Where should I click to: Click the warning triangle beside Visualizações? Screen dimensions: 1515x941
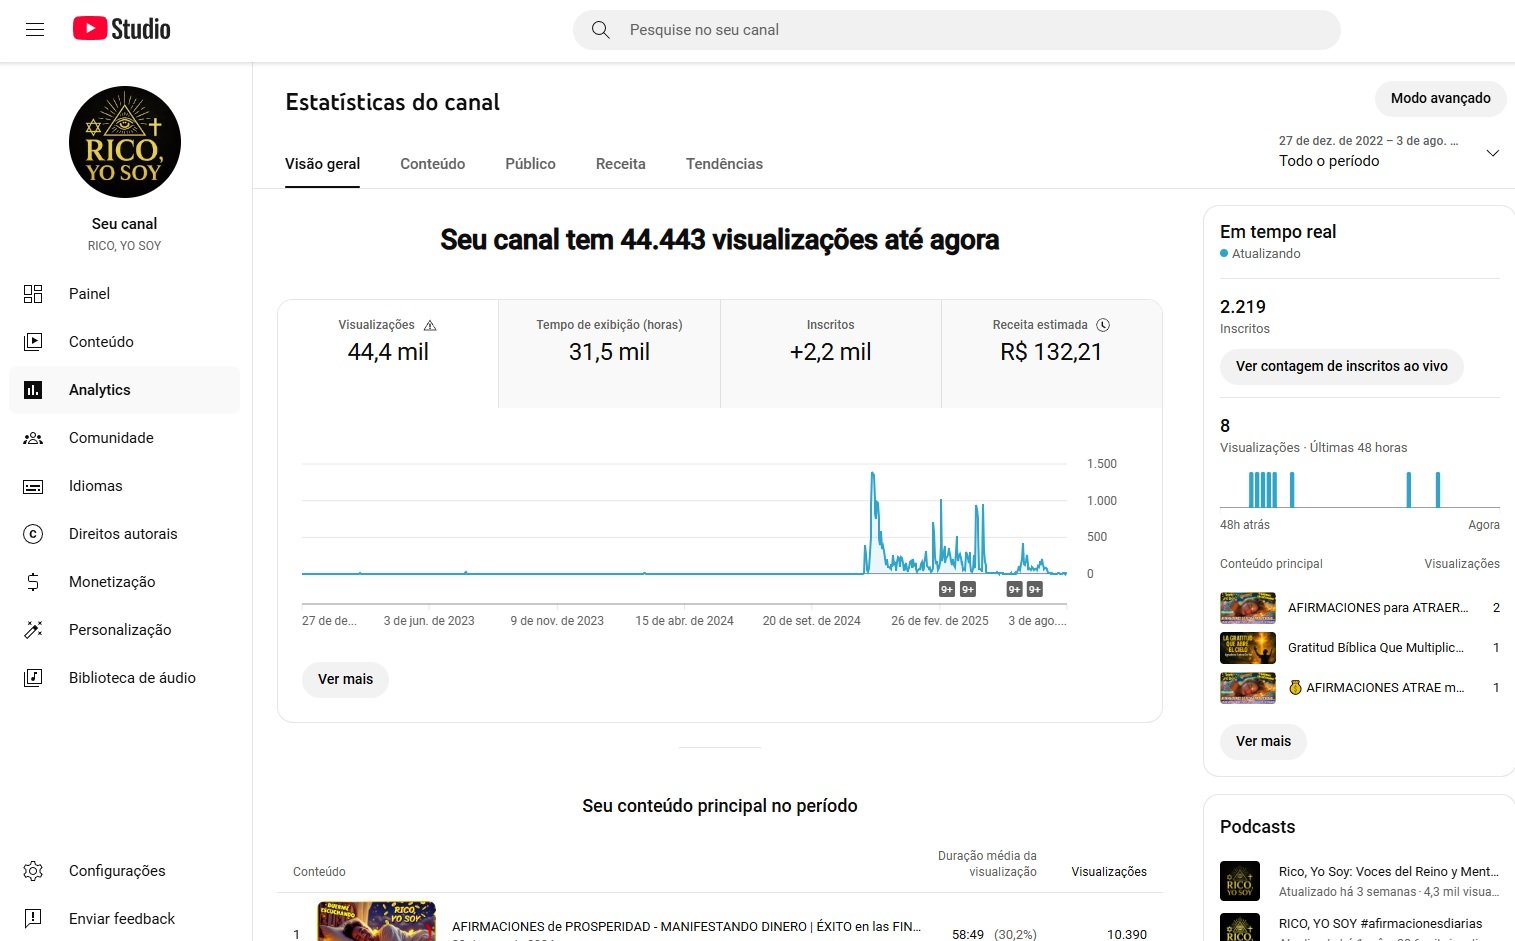click(430, 325)
